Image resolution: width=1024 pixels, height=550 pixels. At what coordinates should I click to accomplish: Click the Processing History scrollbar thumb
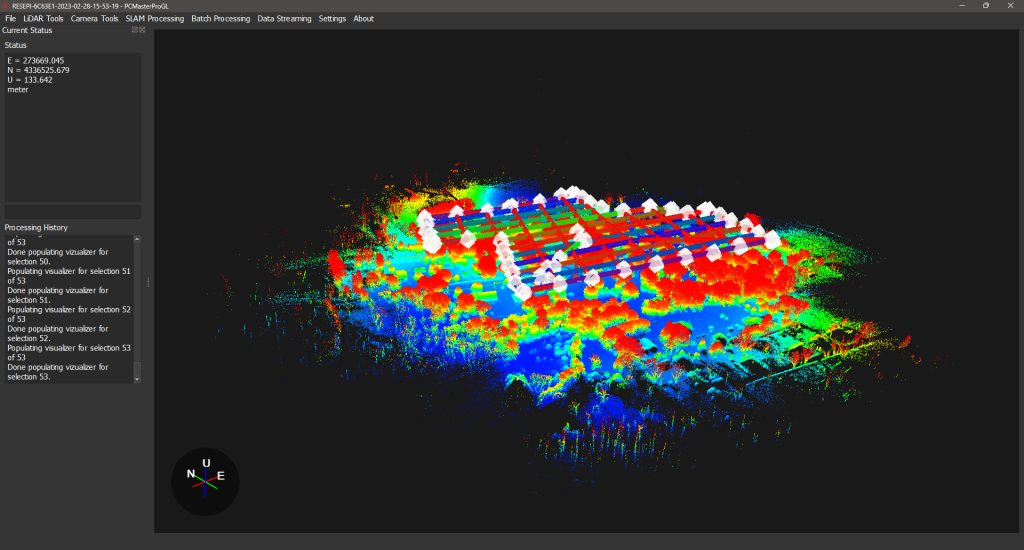click(138, 370)
